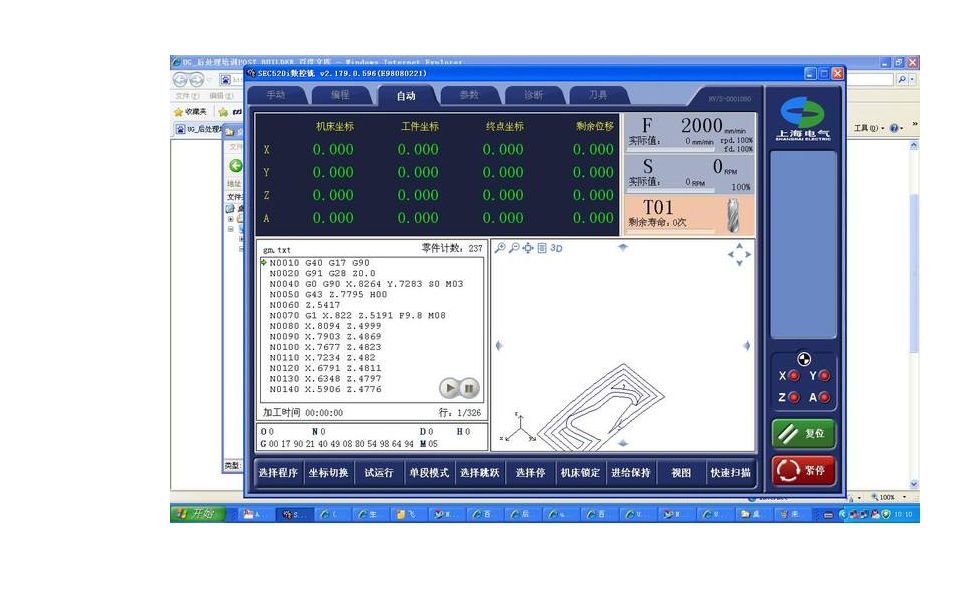Click the T01 tool thumbnail image
Screen dimensions: 960x600
click(x=731, y=213)
